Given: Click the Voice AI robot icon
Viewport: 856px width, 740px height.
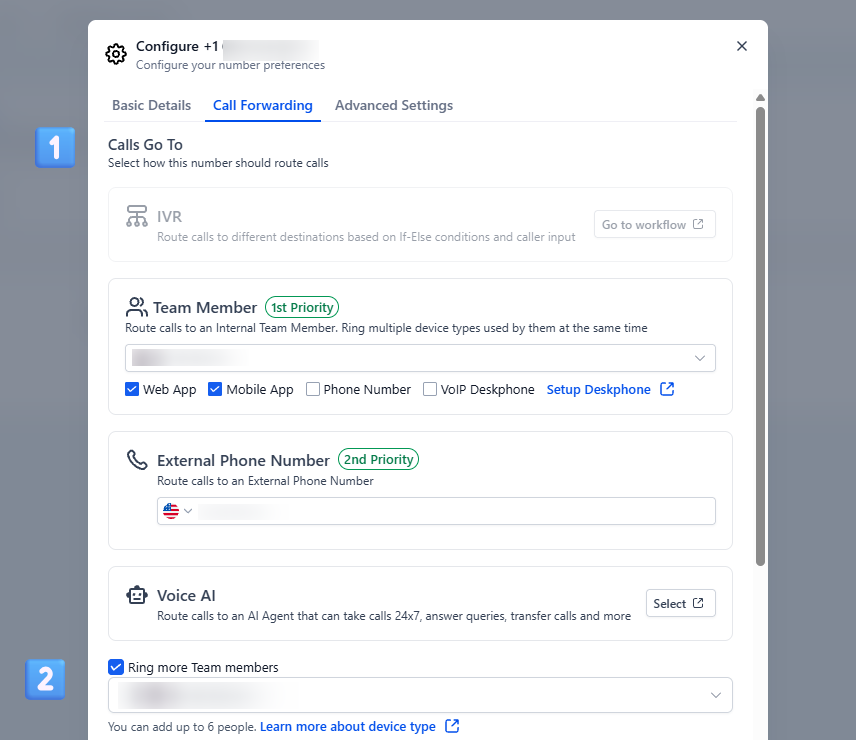Looking at the screenshot, I should pyautogui.click(x=136, y=595).
